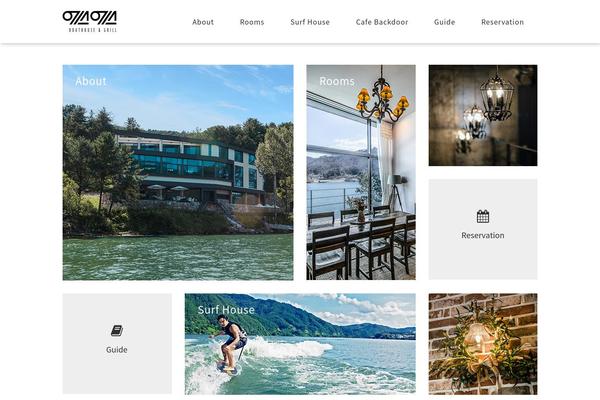Click the gray Guide tile label

pyautogui.click(x=117, y=349)
